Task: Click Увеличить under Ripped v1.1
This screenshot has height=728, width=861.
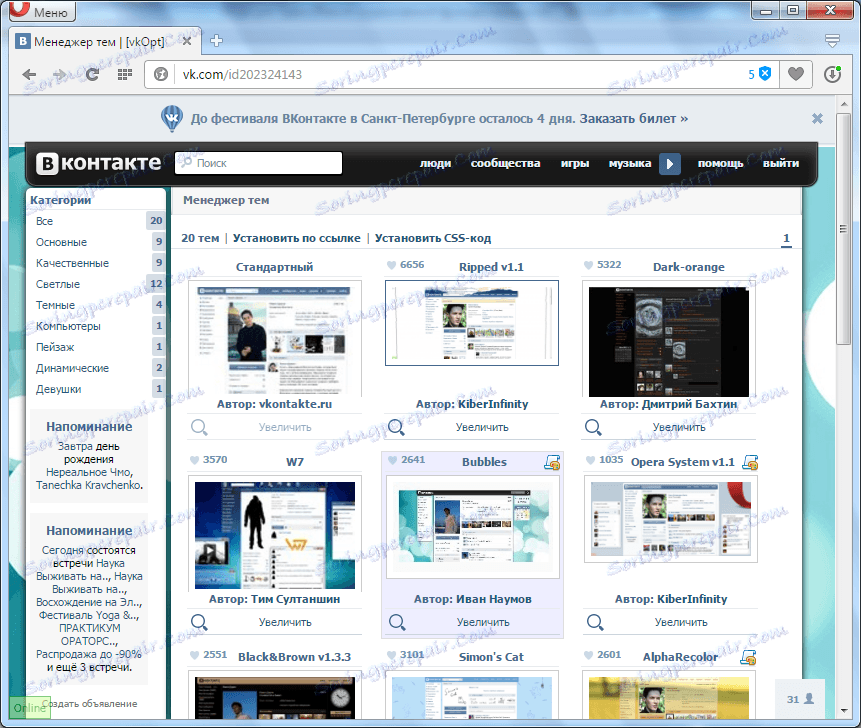Action: [x=482, y=427]
